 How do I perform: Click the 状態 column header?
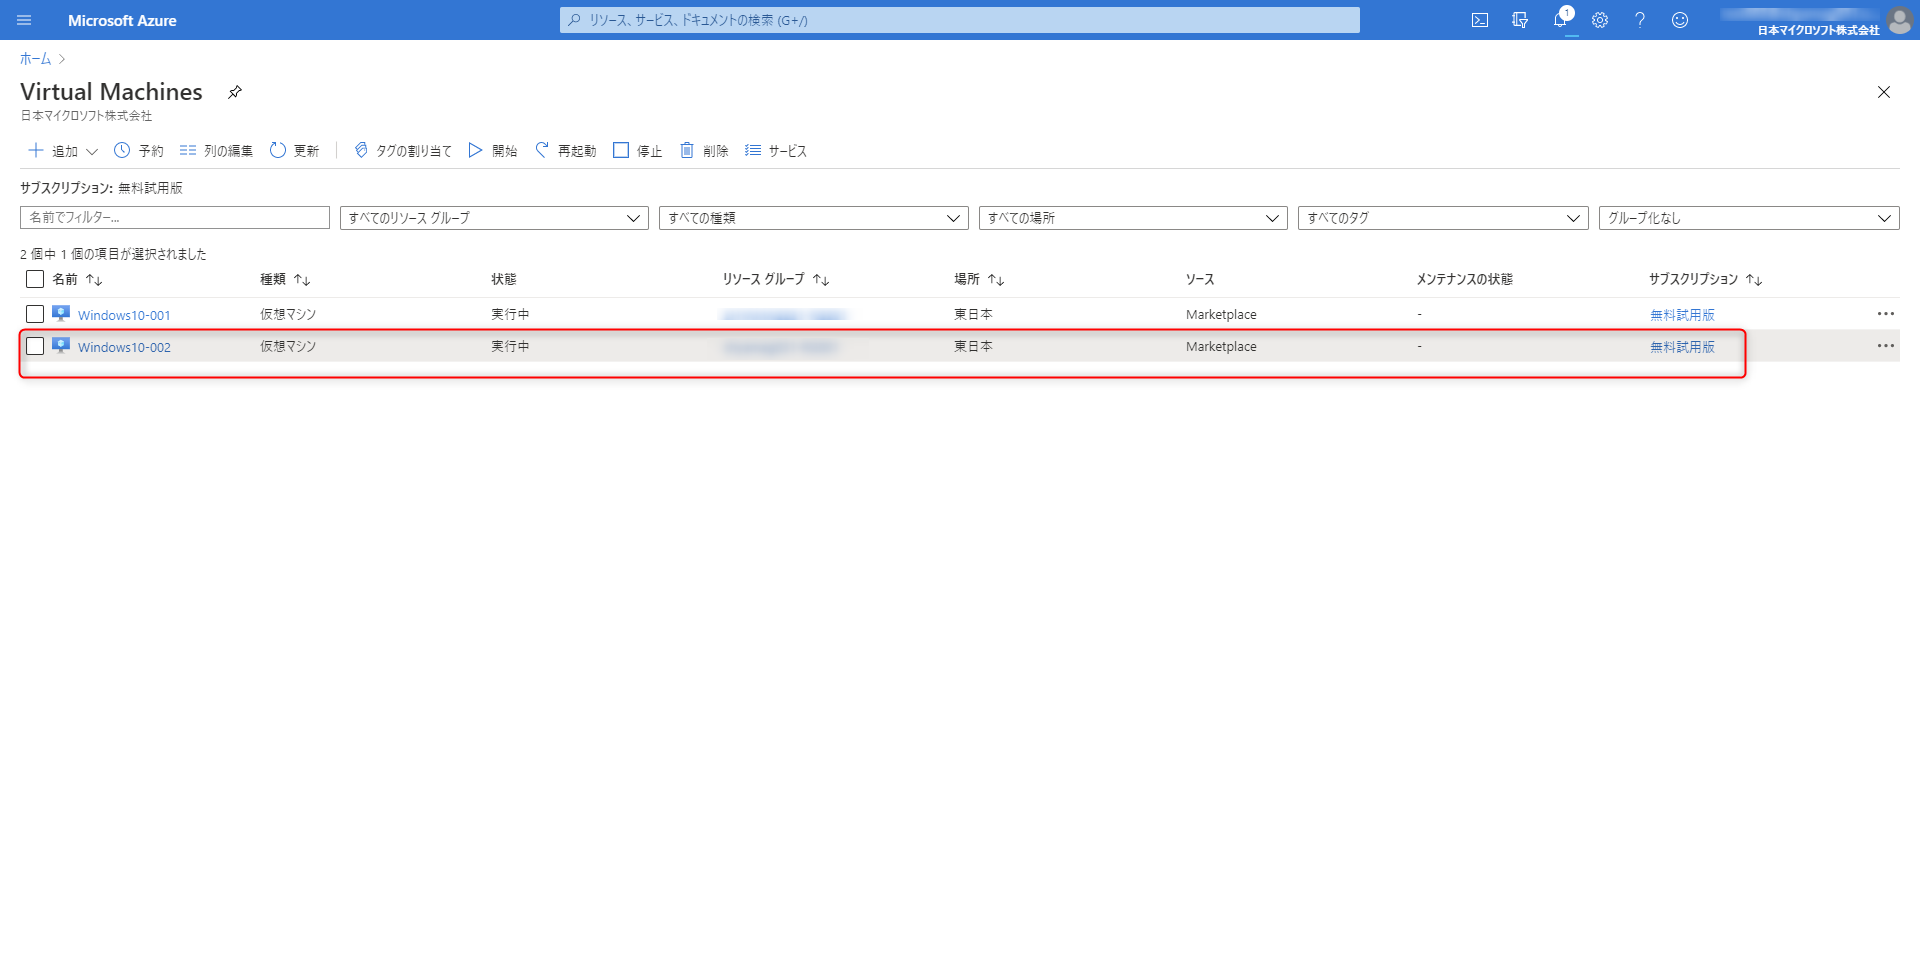pyautogui.click(x=504, y=279)
